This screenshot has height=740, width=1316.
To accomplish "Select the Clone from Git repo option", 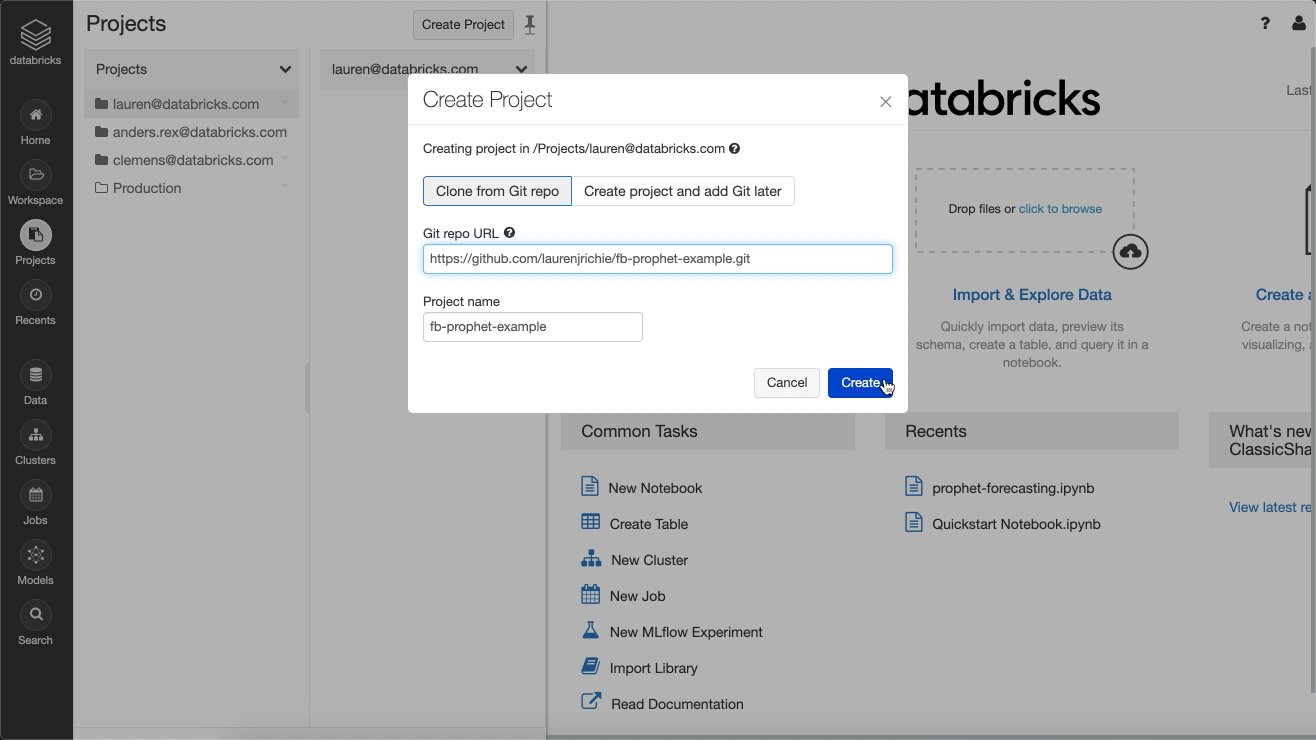I will 497,191.
